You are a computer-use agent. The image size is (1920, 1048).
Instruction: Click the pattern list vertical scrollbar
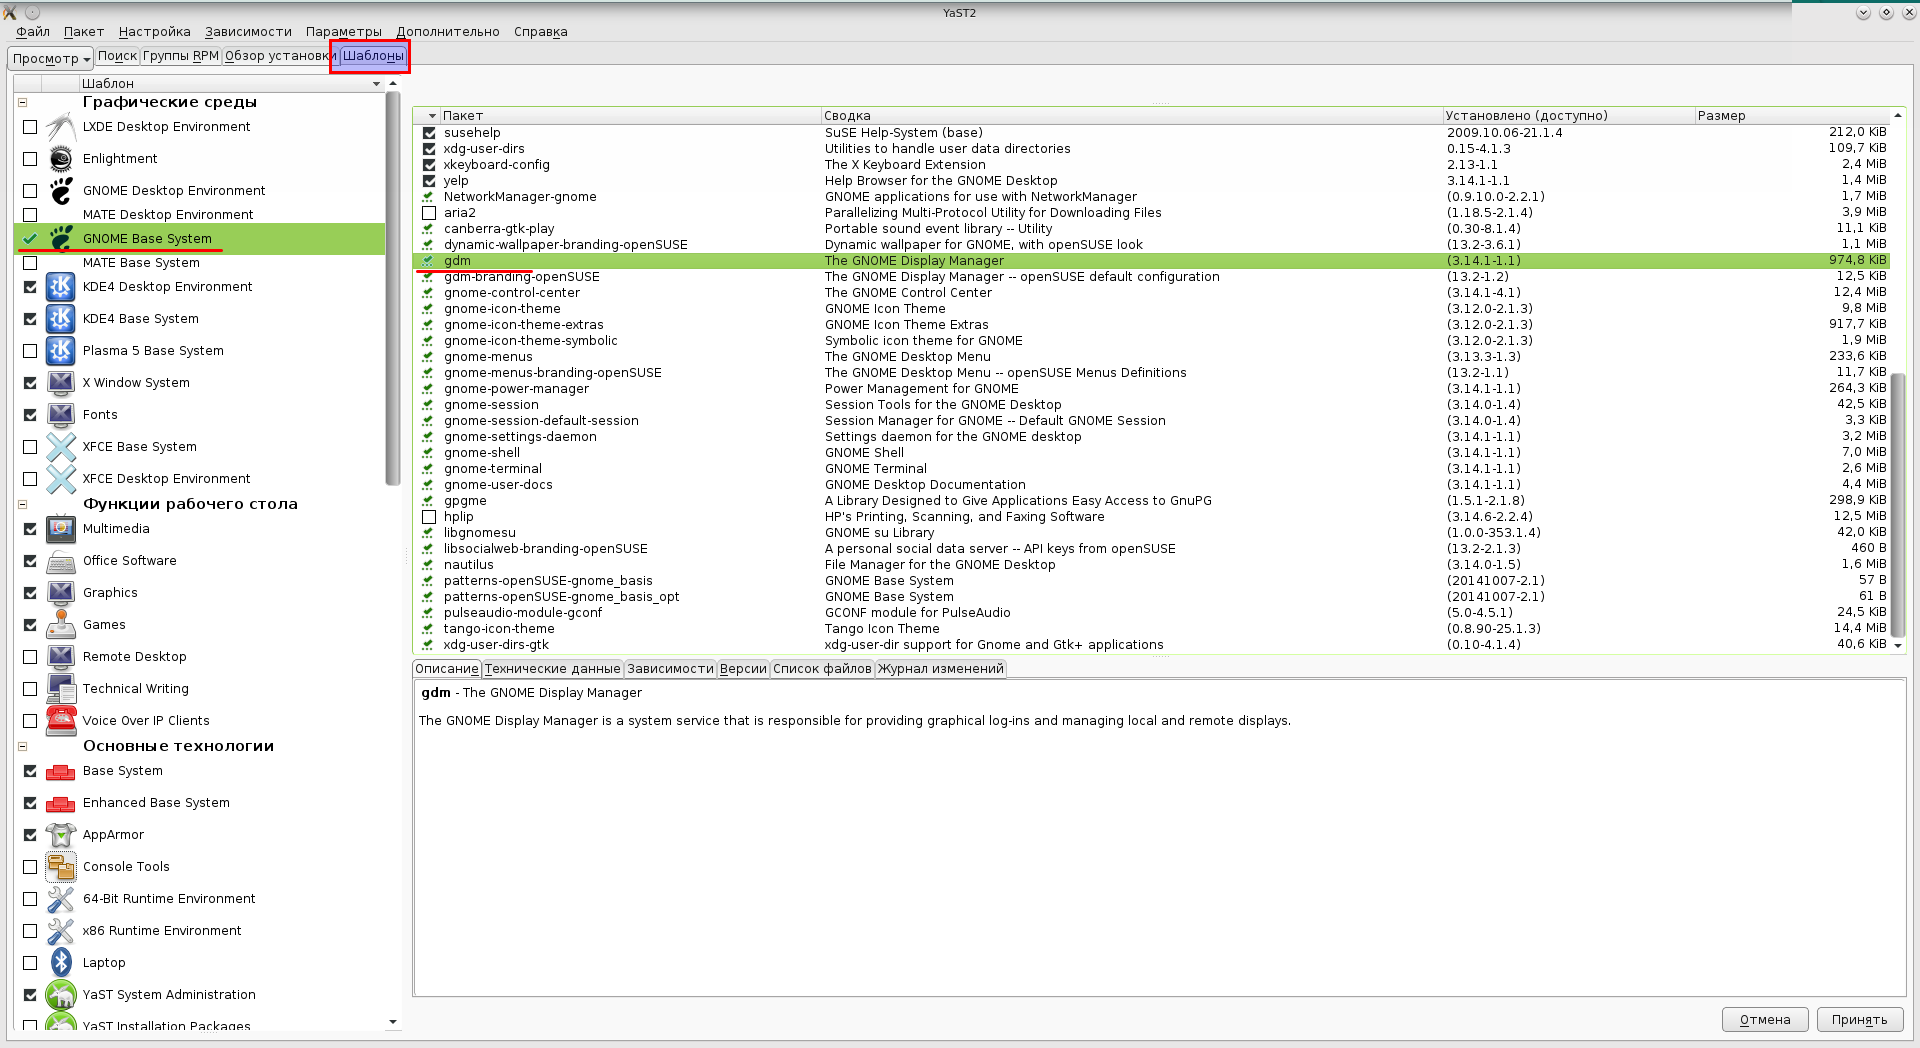coord(393,288)
